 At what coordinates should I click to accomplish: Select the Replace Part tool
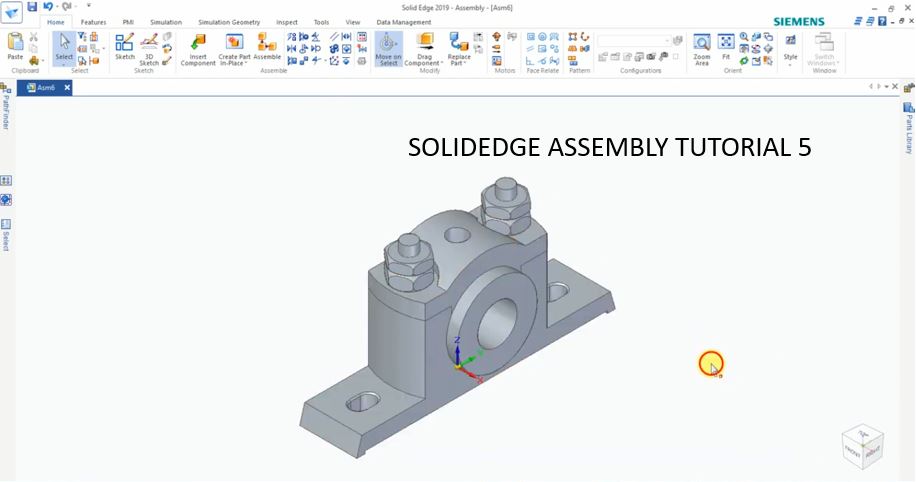(x=459, y=49)
